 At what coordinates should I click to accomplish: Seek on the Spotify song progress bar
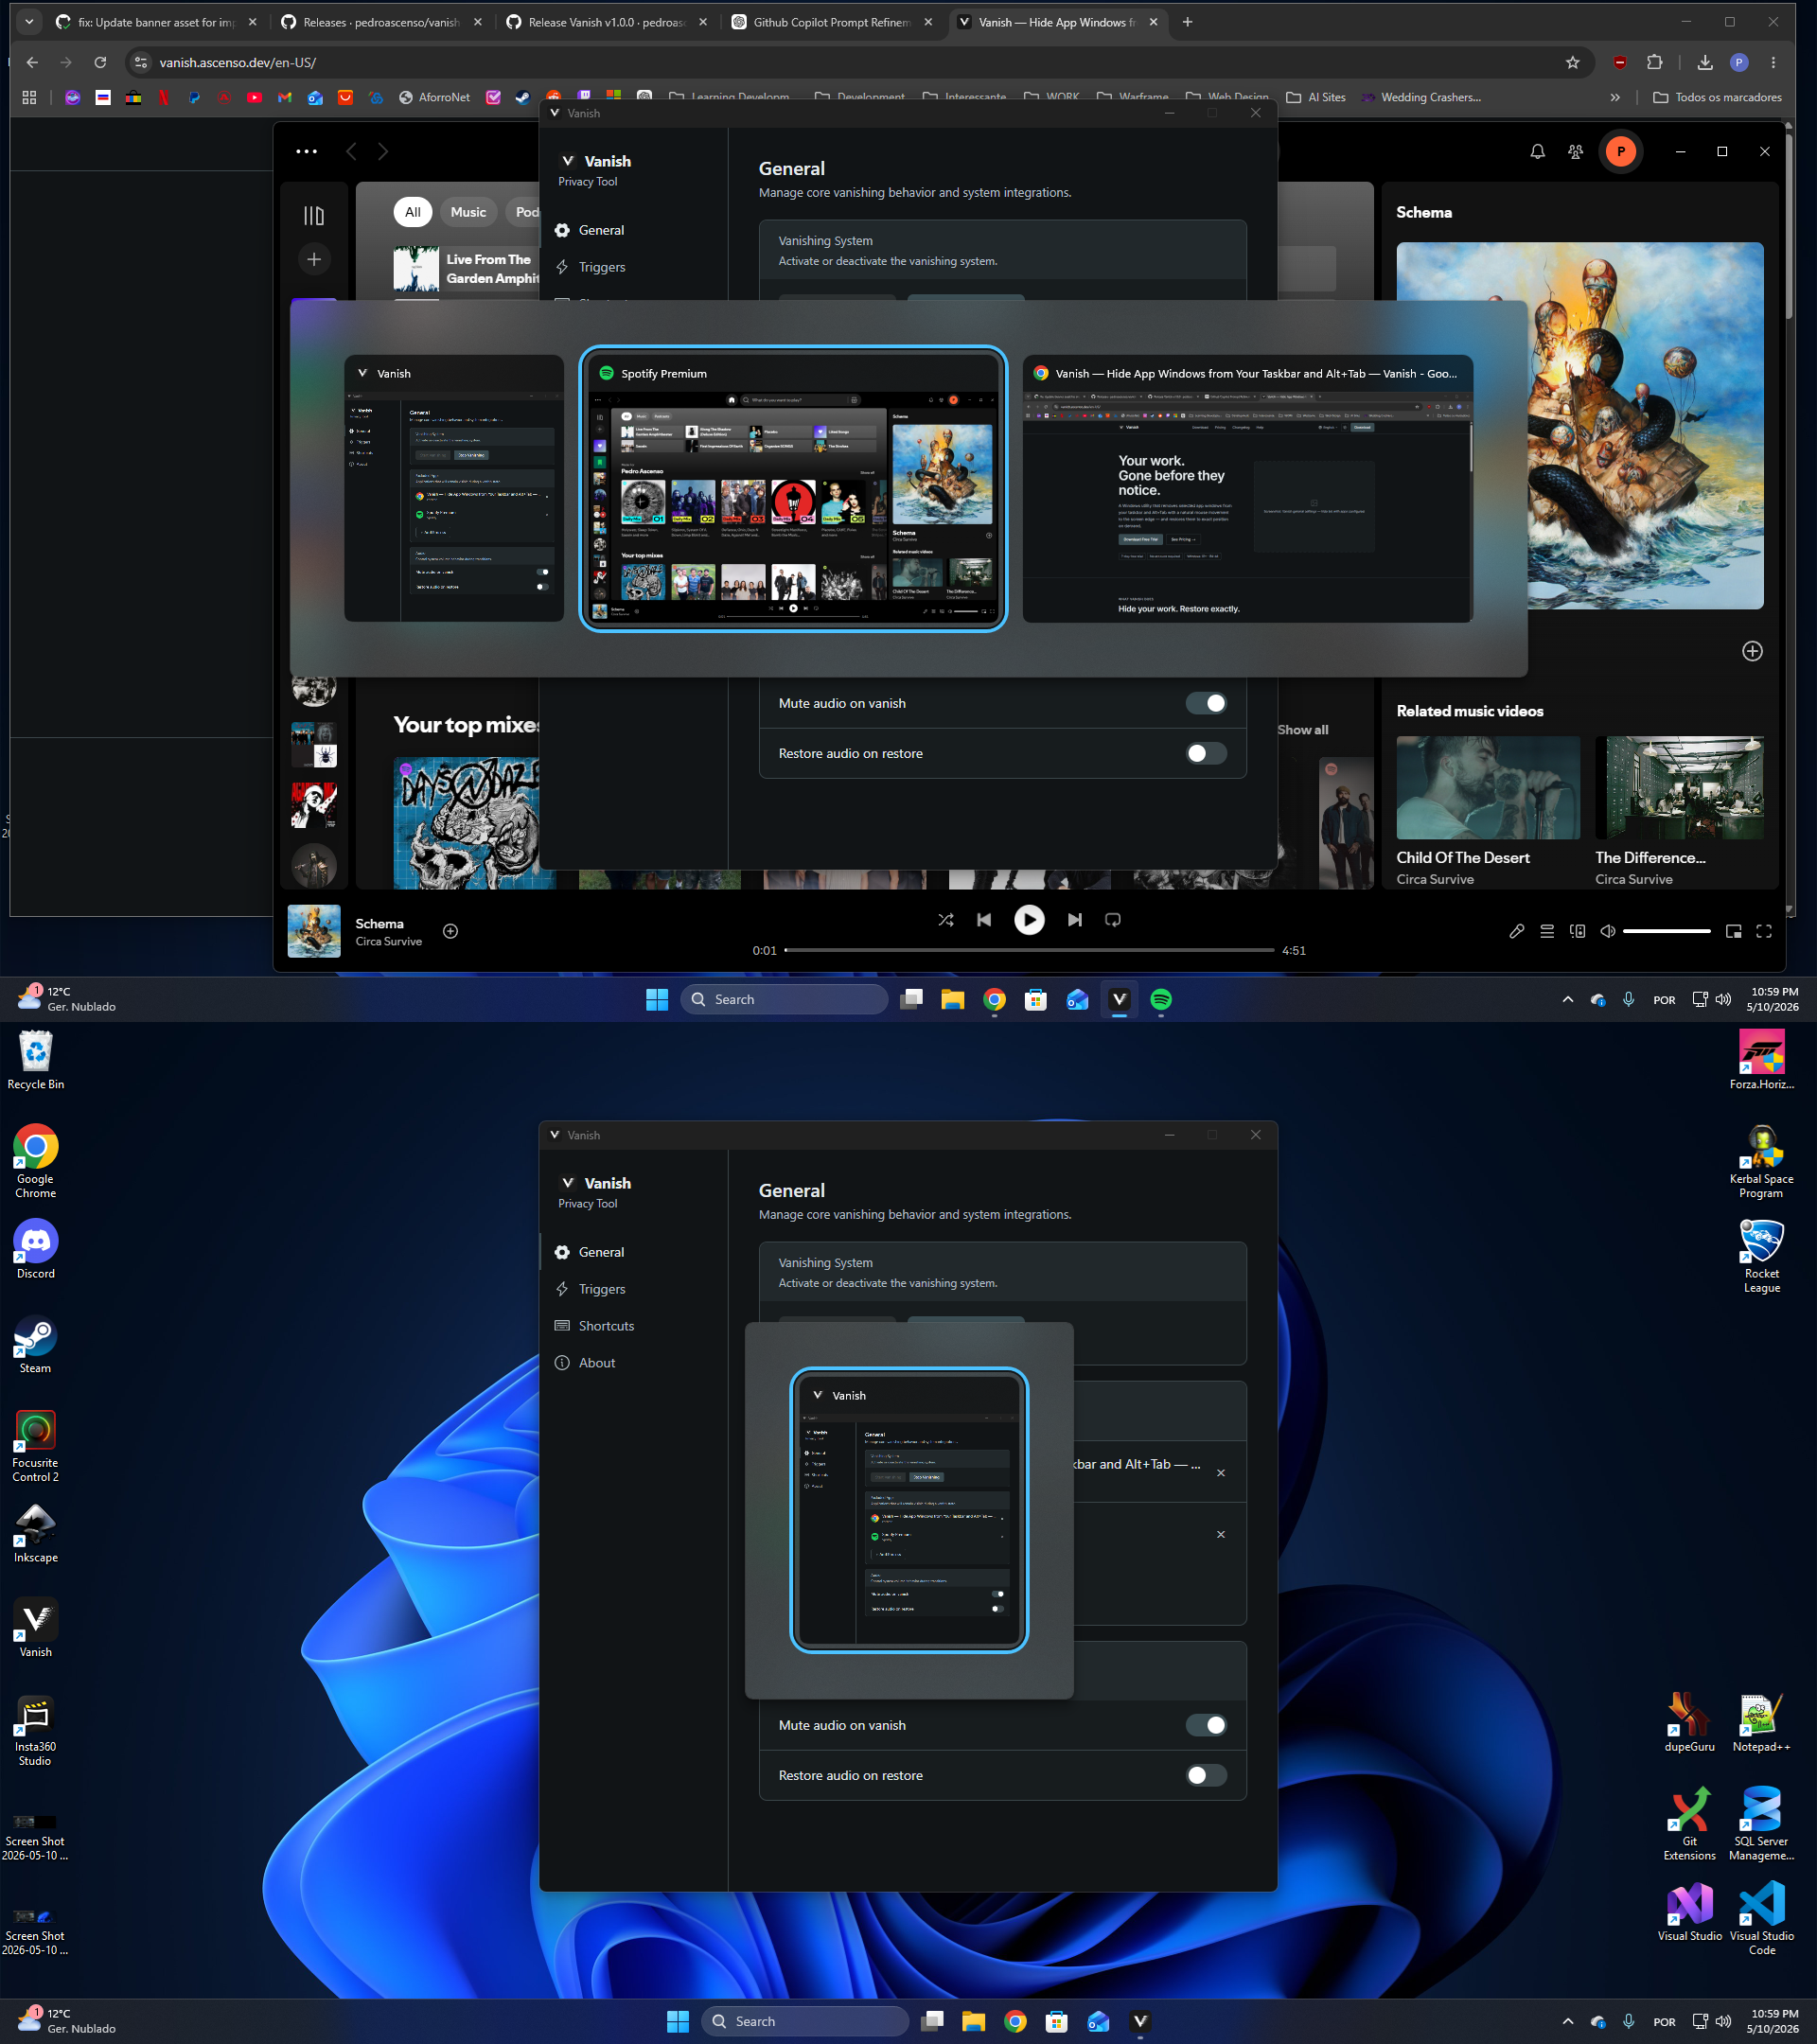pyautogui.click(x=1029, y=950)
